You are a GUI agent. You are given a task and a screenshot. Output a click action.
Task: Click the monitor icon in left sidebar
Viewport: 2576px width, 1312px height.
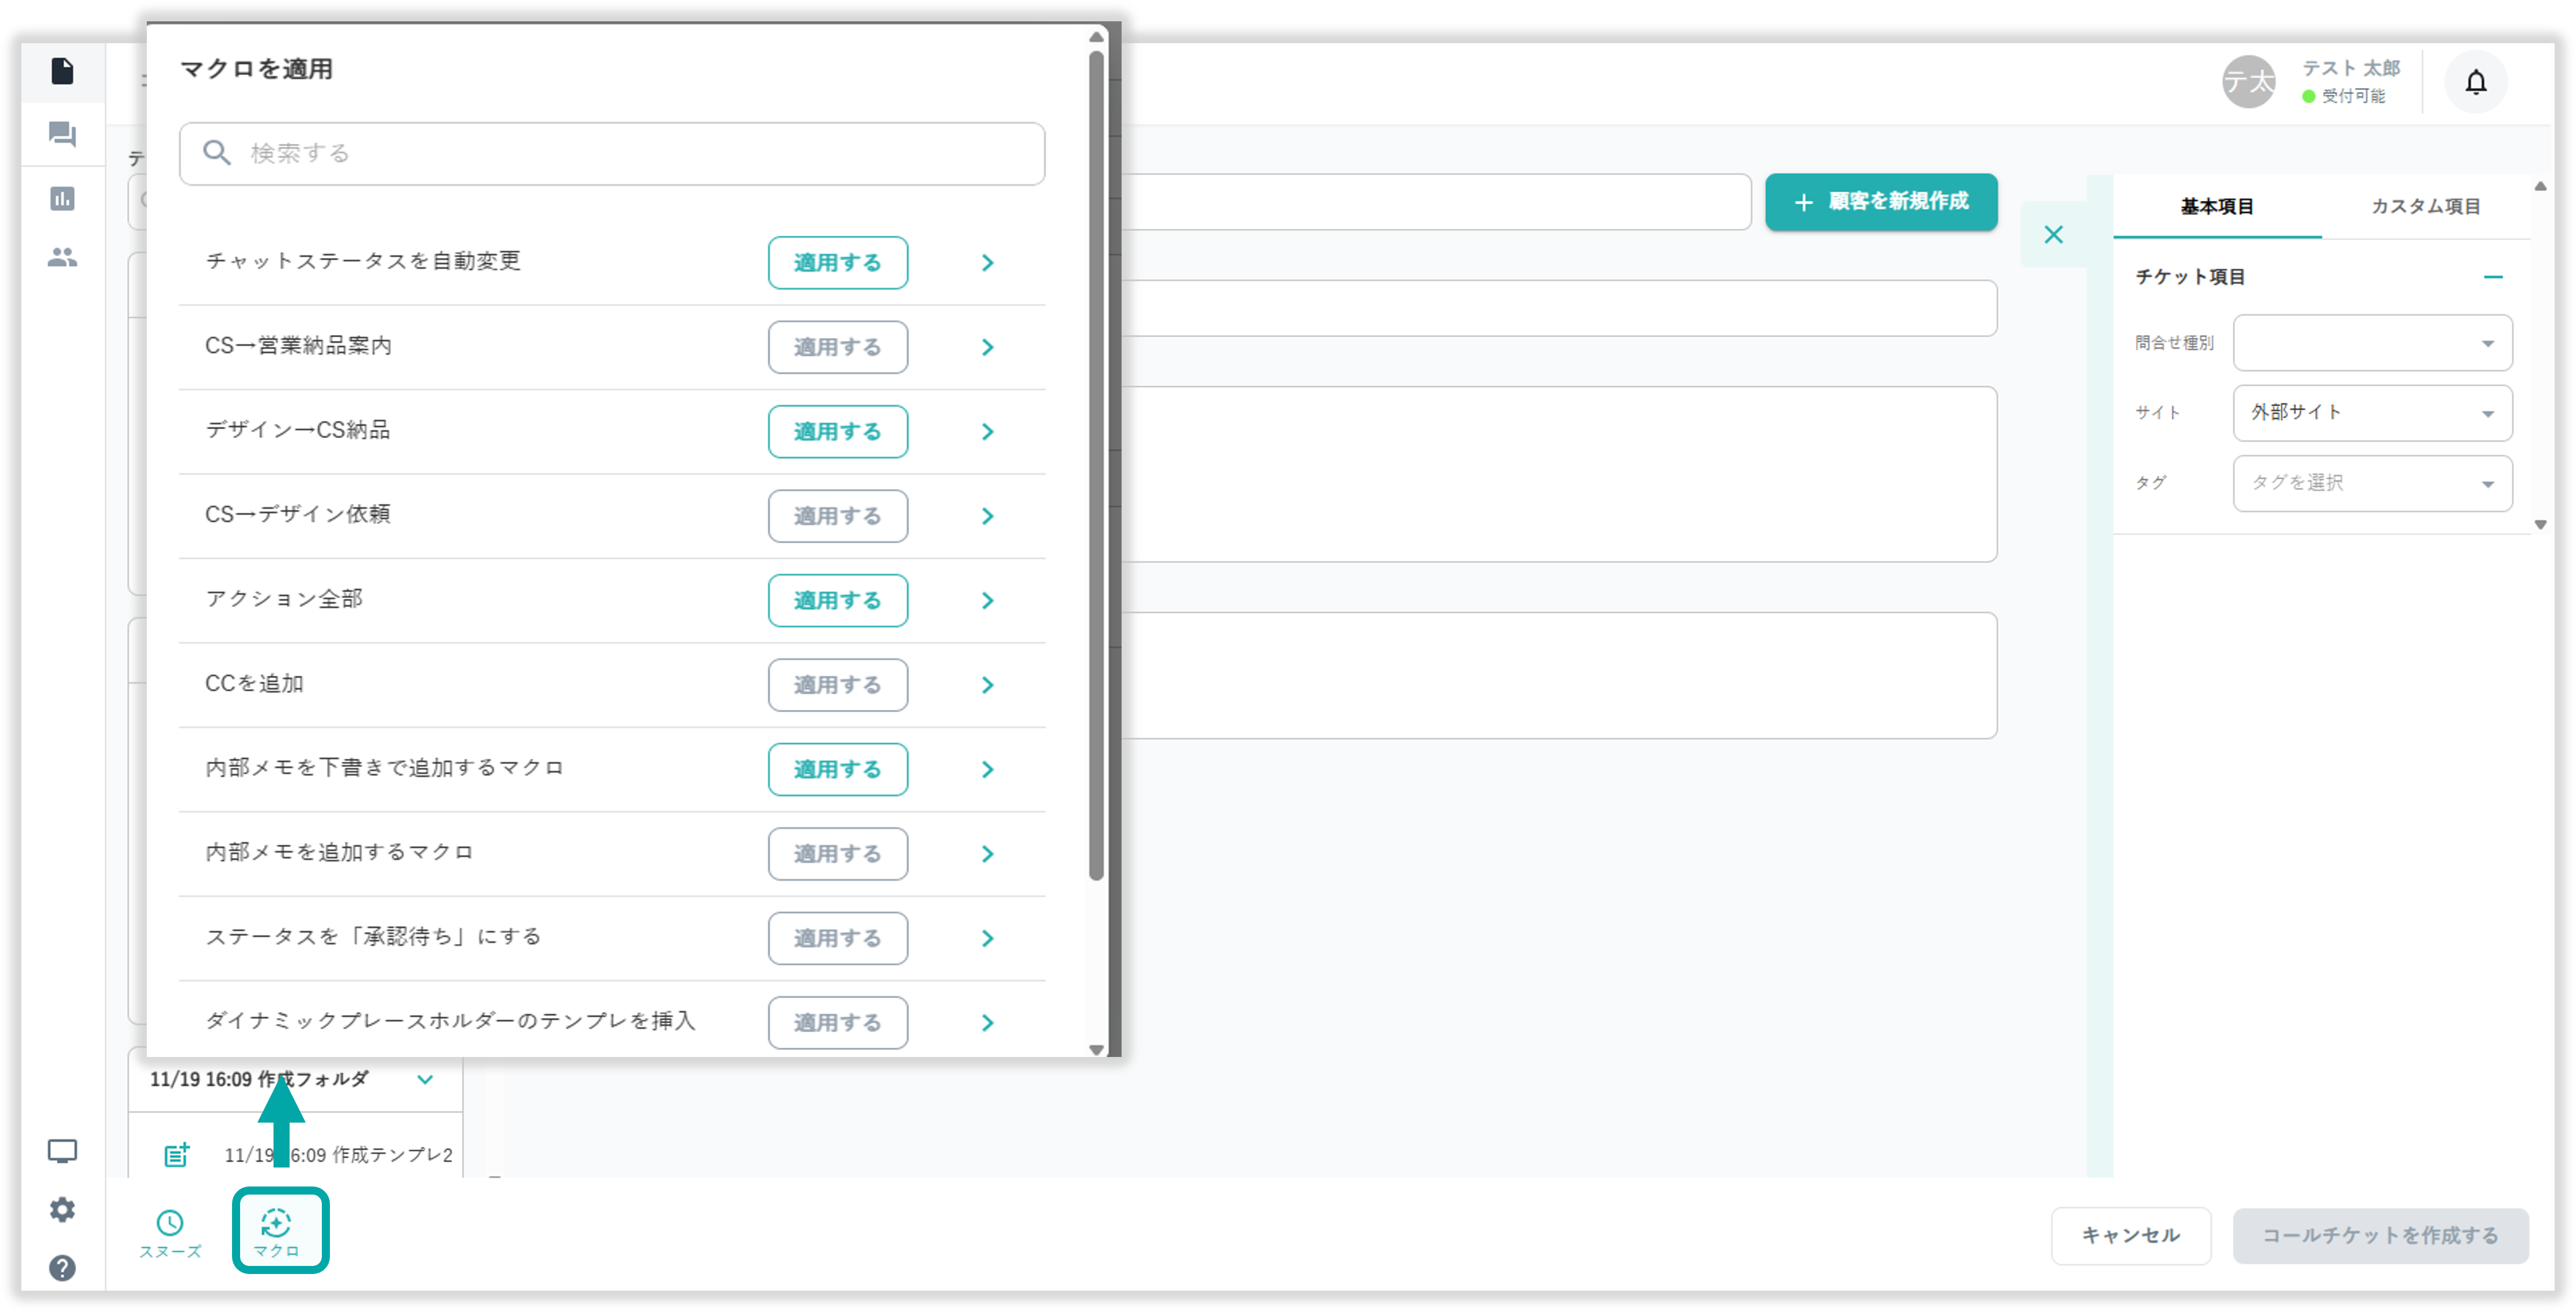point(62,1151)
